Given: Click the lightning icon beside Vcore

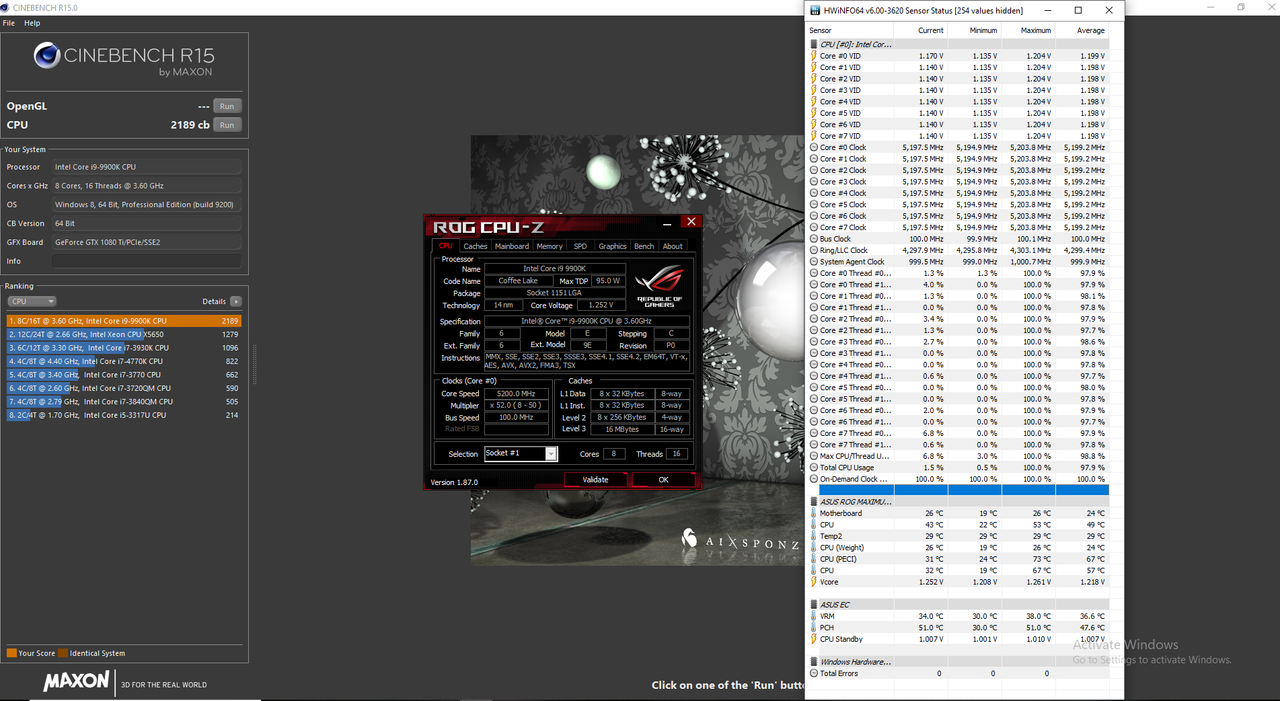Looking at the screenshot, I should point(814,582).
